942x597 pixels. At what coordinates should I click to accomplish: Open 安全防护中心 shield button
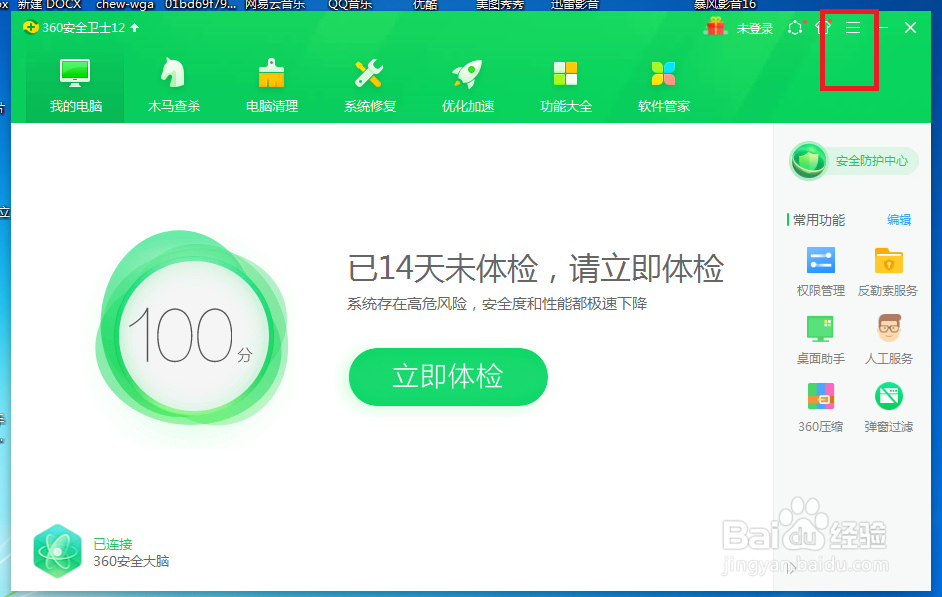coord(854,161)
